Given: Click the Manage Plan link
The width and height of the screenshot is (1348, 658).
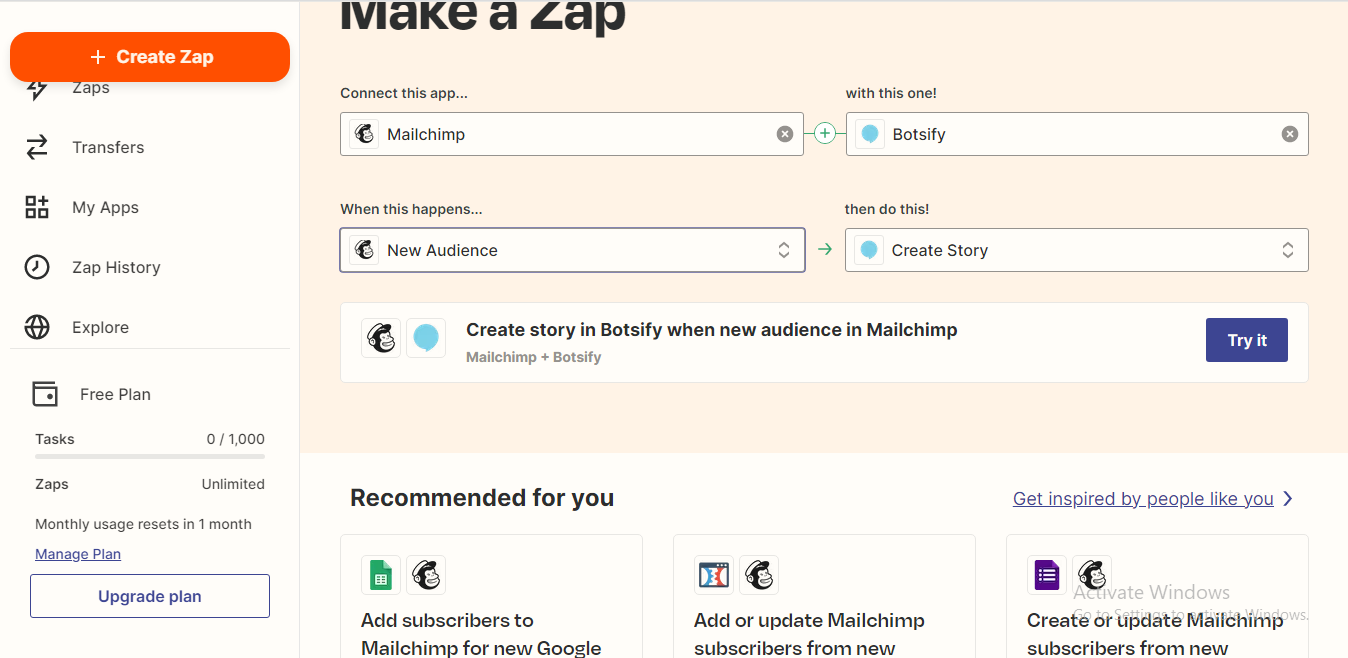Looking at the screenshot, I should tap(78, 554).
